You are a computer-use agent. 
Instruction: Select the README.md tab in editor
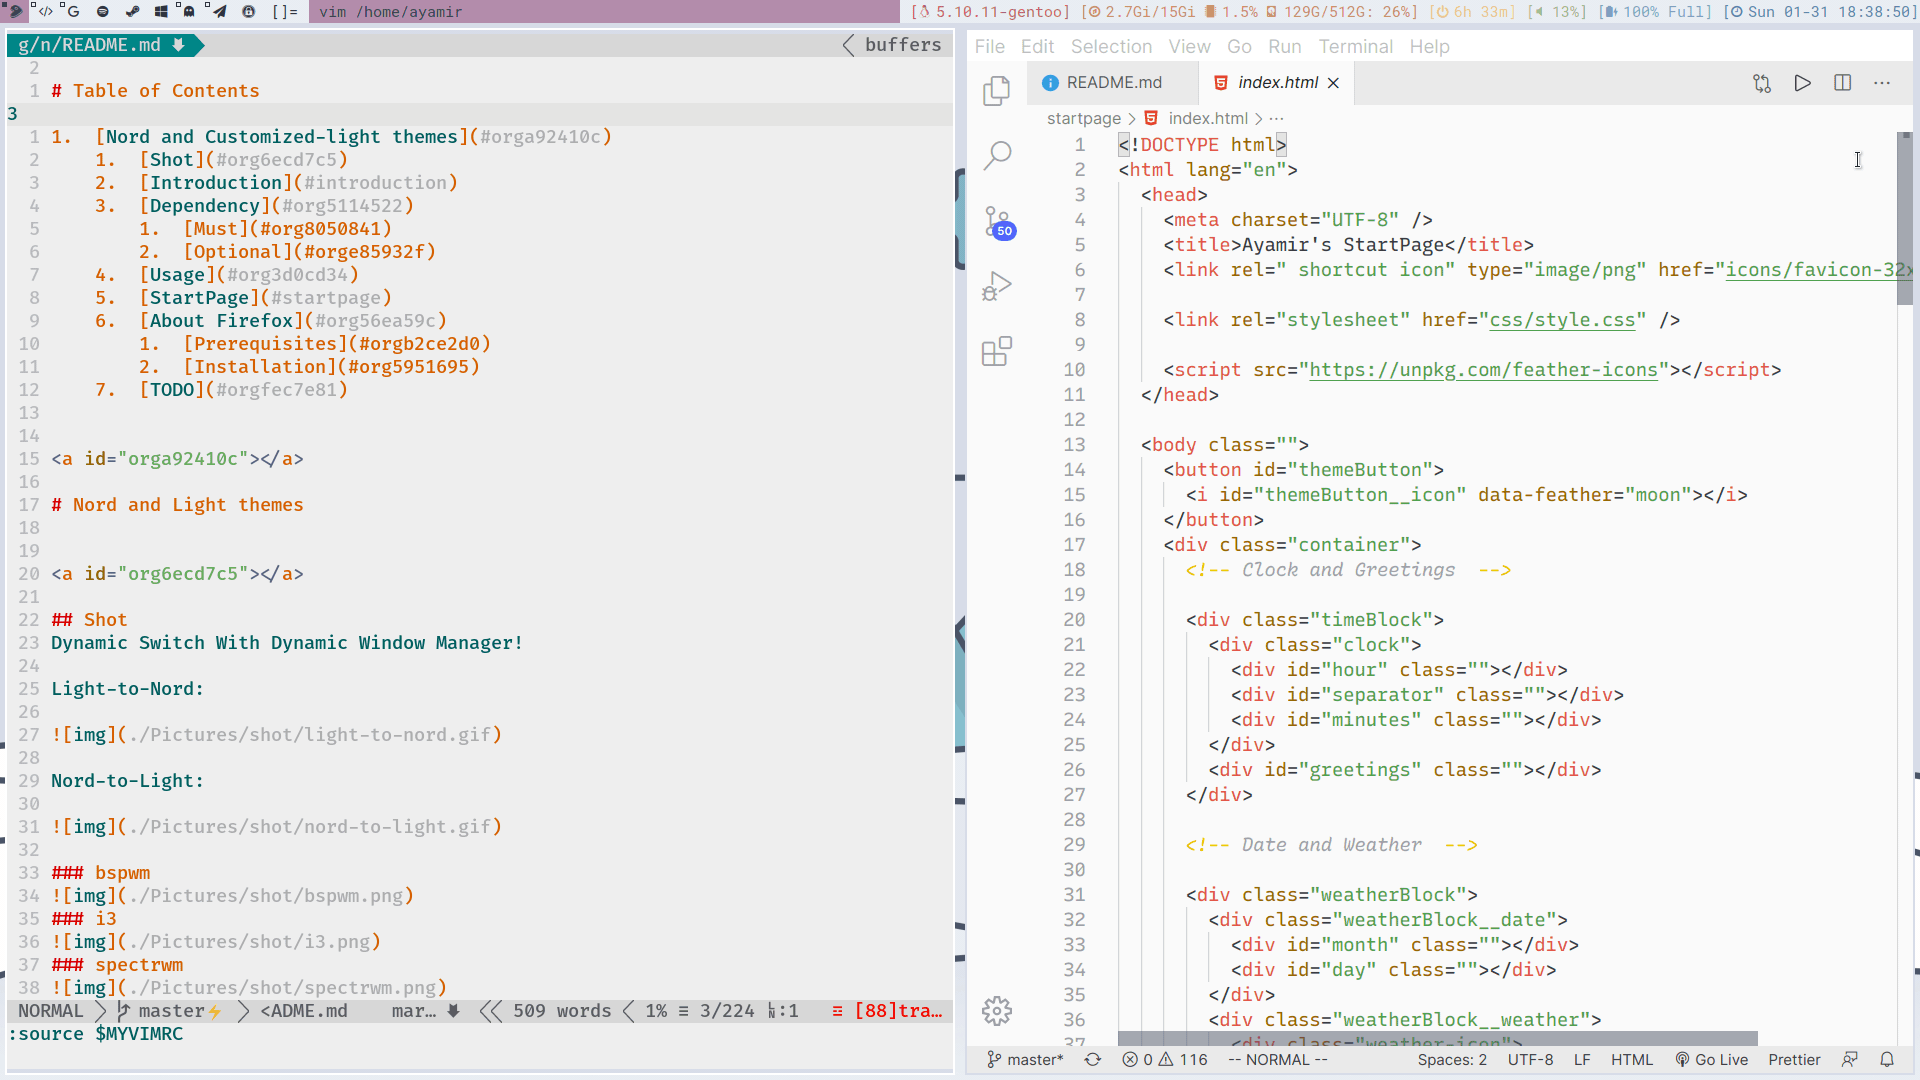(1113, 82)
